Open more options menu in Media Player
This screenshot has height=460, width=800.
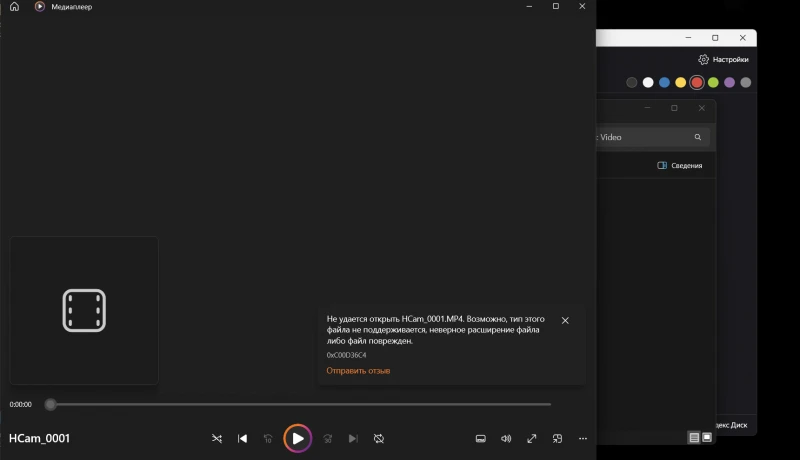pyautogui.click(x=583, y=439)
